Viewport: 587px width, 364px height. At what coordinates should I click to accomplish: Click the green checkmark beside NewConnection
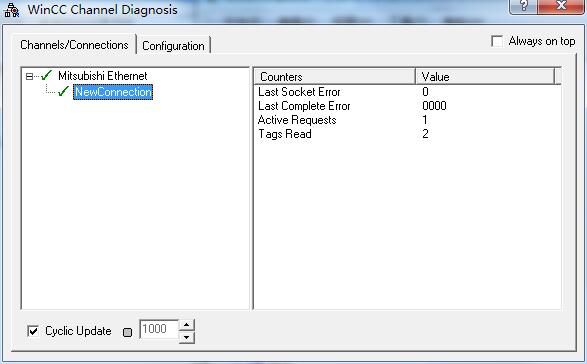point(63,91)
